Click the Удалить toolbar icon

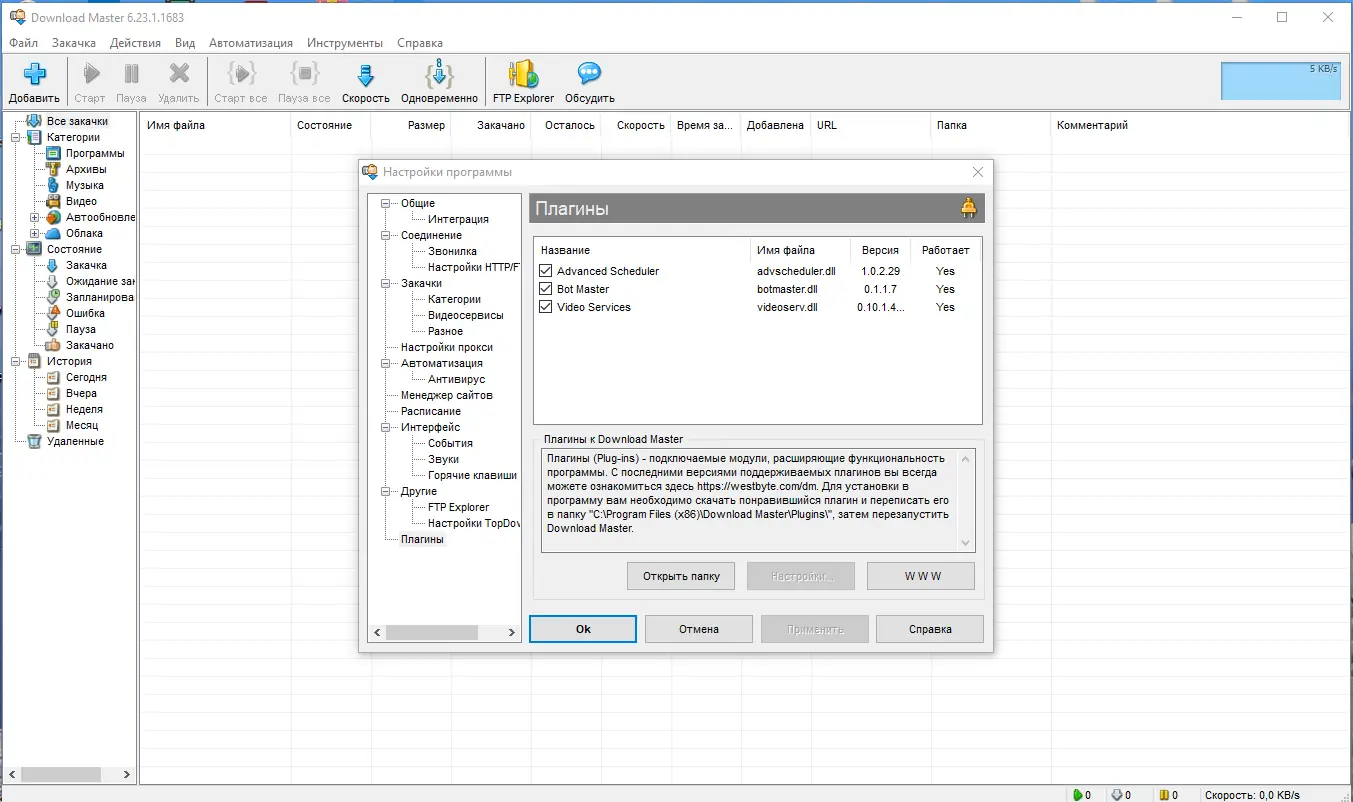[x=179, y=75]
